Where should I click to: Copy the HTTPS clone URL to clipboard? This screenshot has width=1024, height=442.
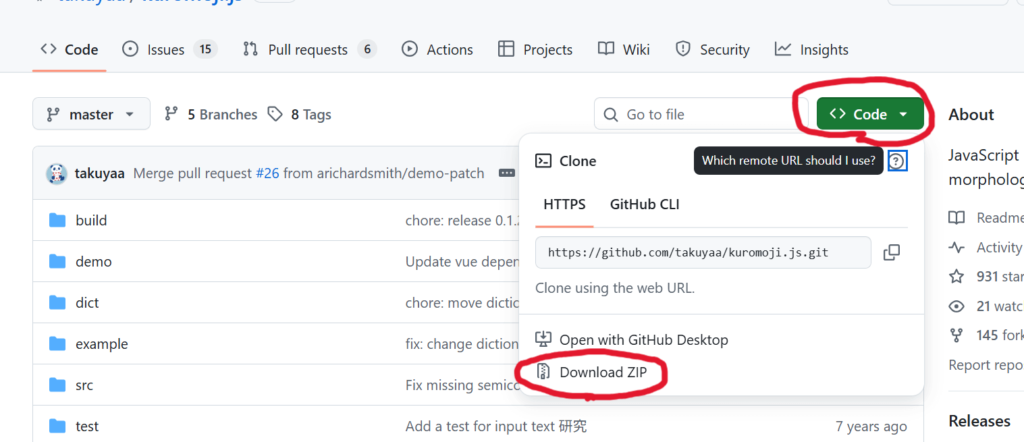(x=892, y=253)
